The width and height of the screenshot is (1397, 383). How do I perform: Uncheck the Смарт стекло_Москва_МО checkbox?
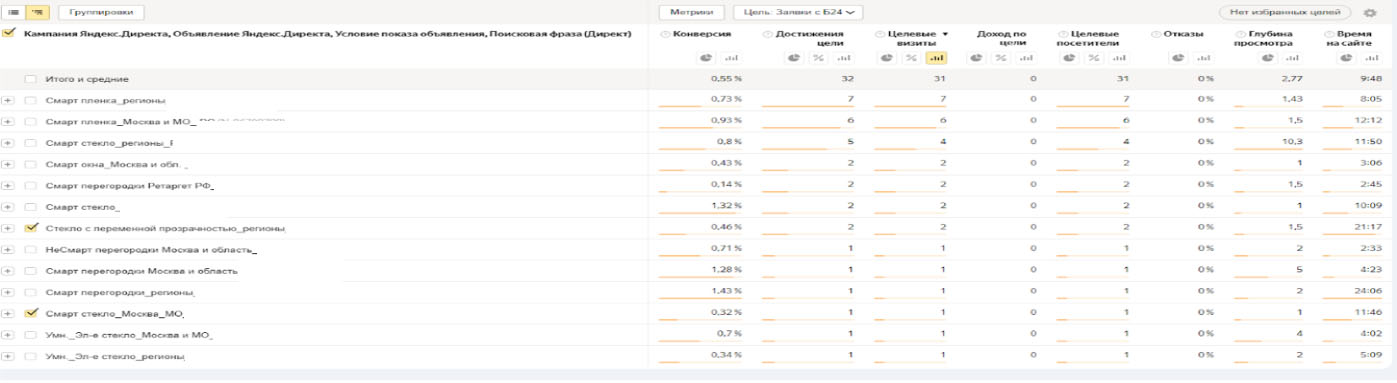31,313
